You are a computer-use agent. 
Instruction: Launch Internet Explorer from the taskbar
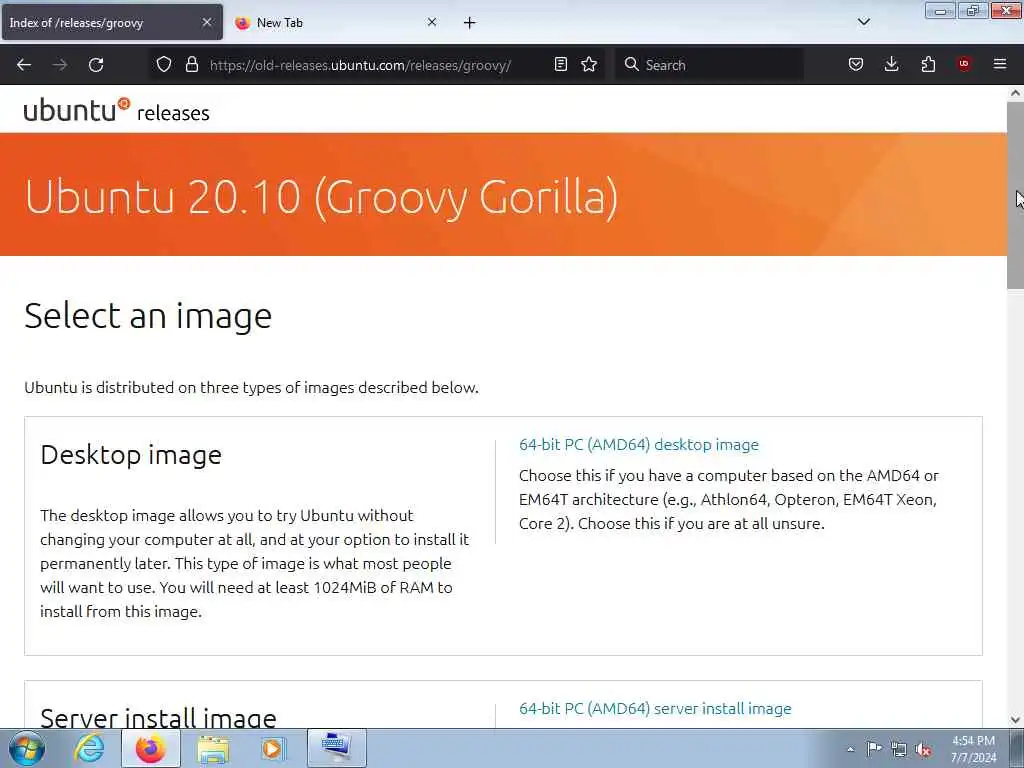89,748
